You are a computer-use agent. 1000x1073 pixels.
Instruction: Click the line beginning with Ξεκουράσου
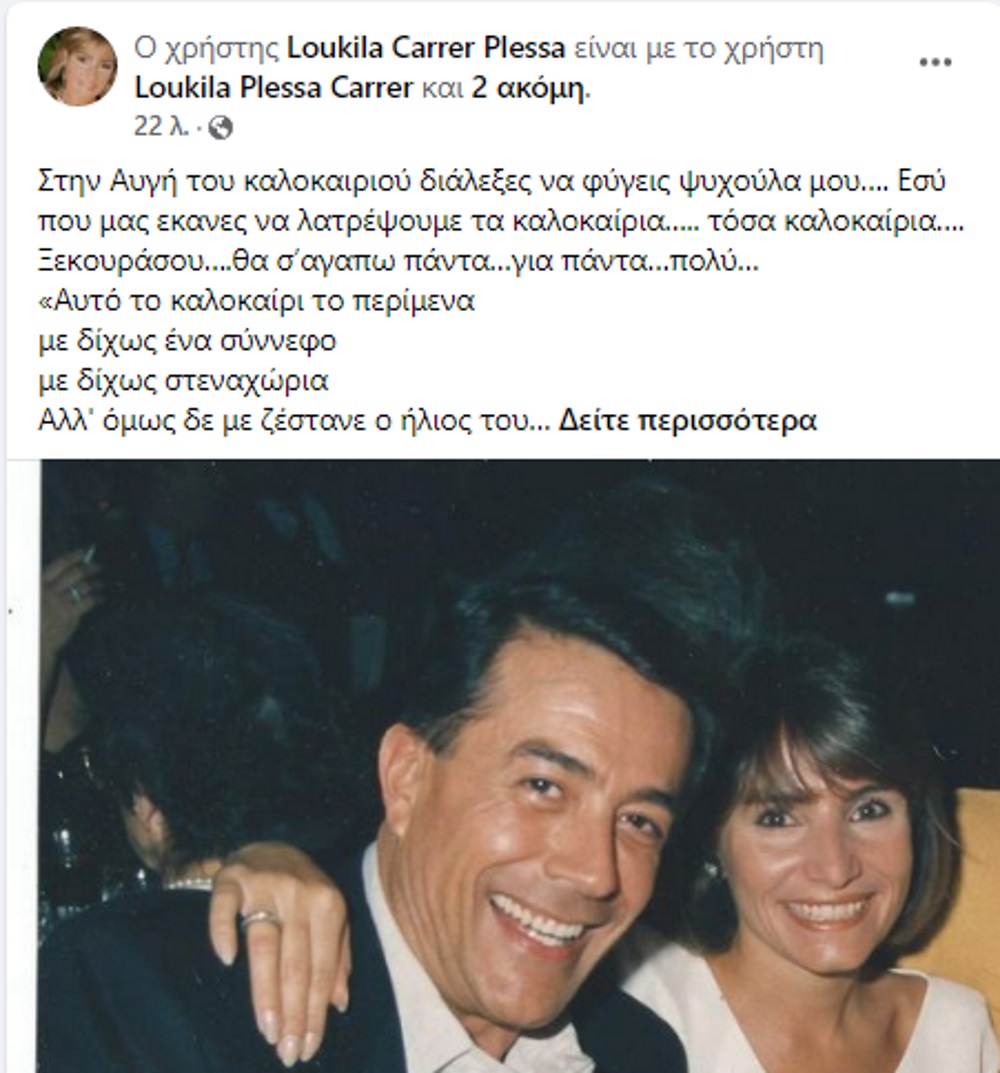[x=398, y=261]
